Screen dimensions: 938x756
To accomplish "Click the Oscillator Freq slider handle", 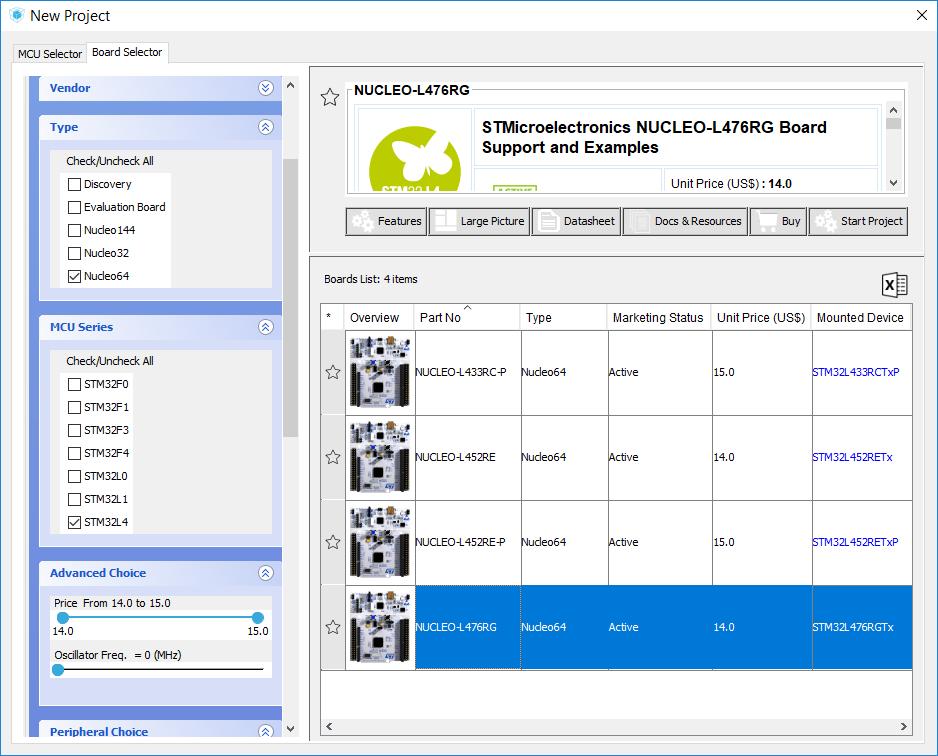I will pos(58,669).
